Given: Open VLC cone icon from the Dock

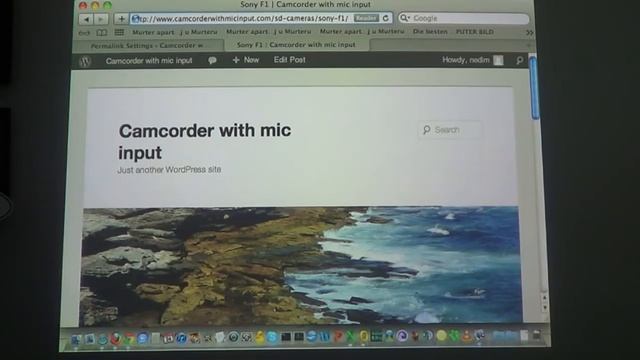Looking at the screenshot, I should pyautogui.click(x=467, y=336).
